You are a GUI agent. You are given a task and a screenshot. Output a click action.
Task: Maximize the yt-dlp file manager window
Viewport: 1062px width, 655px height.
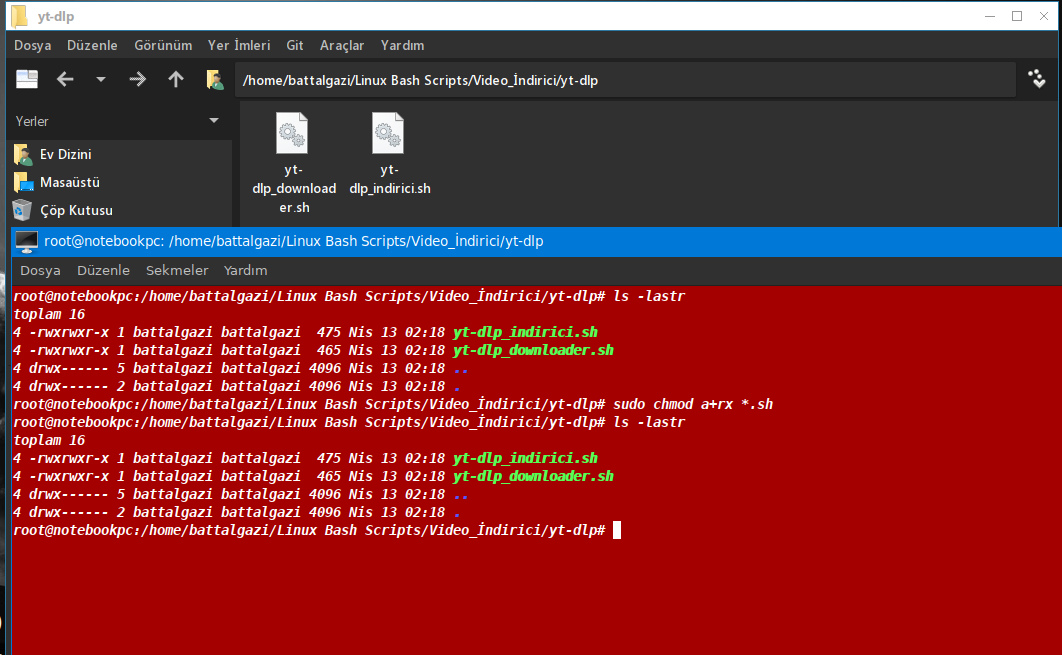(1017, 16)
